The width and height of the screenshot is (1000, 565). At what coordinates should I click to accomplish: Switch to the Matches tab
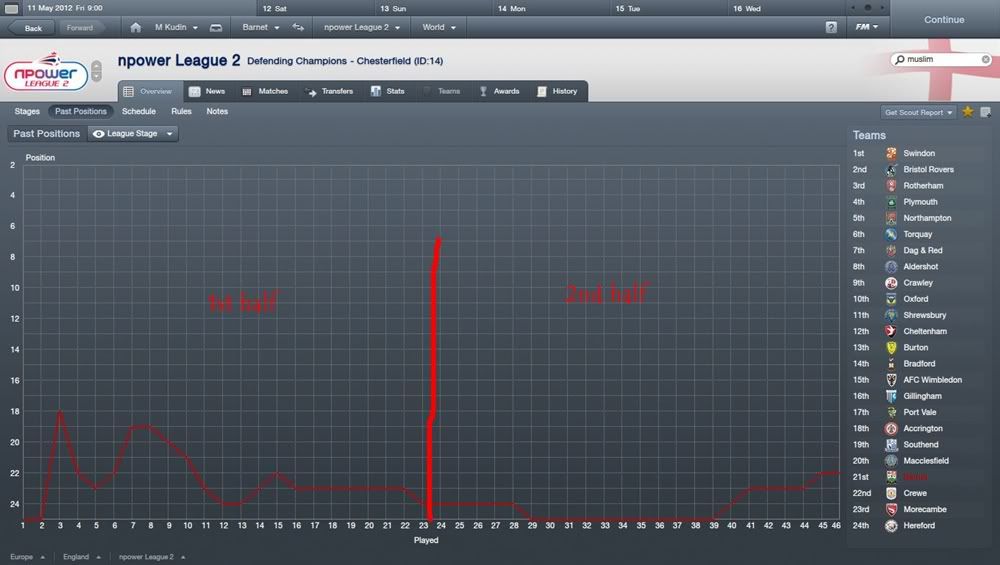(265, 91)
